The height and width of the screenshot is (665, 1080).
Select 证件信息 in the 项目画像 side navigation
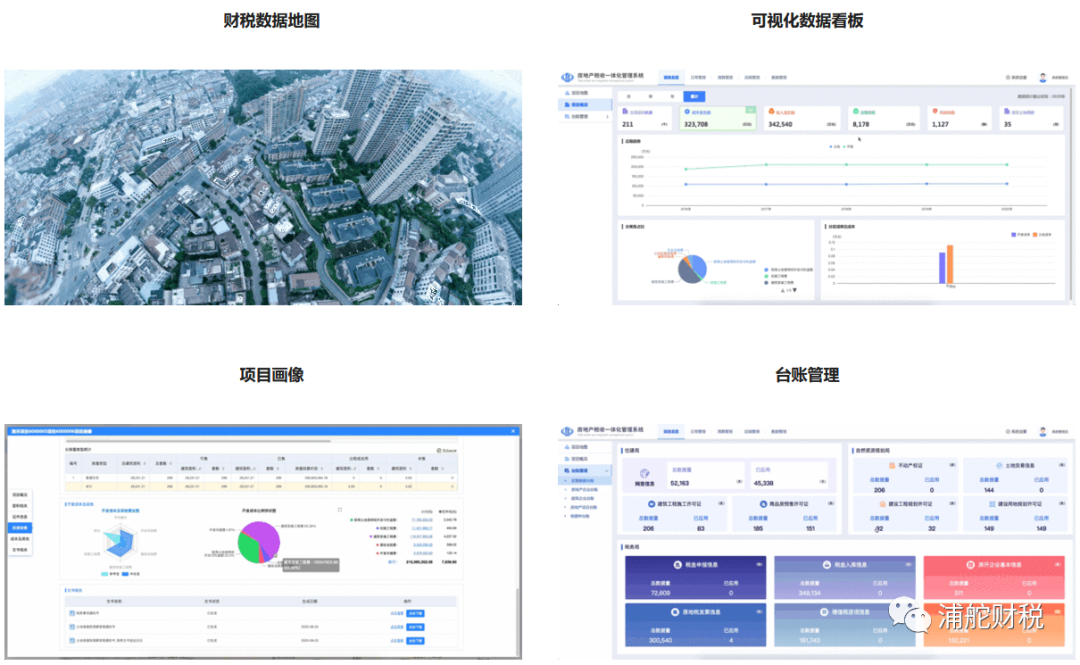tap(20, 517)
